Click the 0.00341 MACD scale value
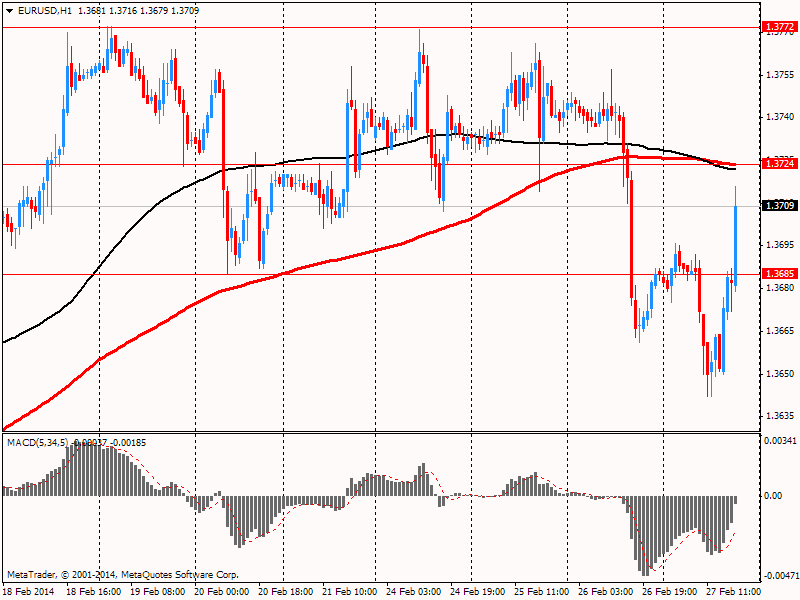Screen dimensions: 800x600 tap(781, 440)
